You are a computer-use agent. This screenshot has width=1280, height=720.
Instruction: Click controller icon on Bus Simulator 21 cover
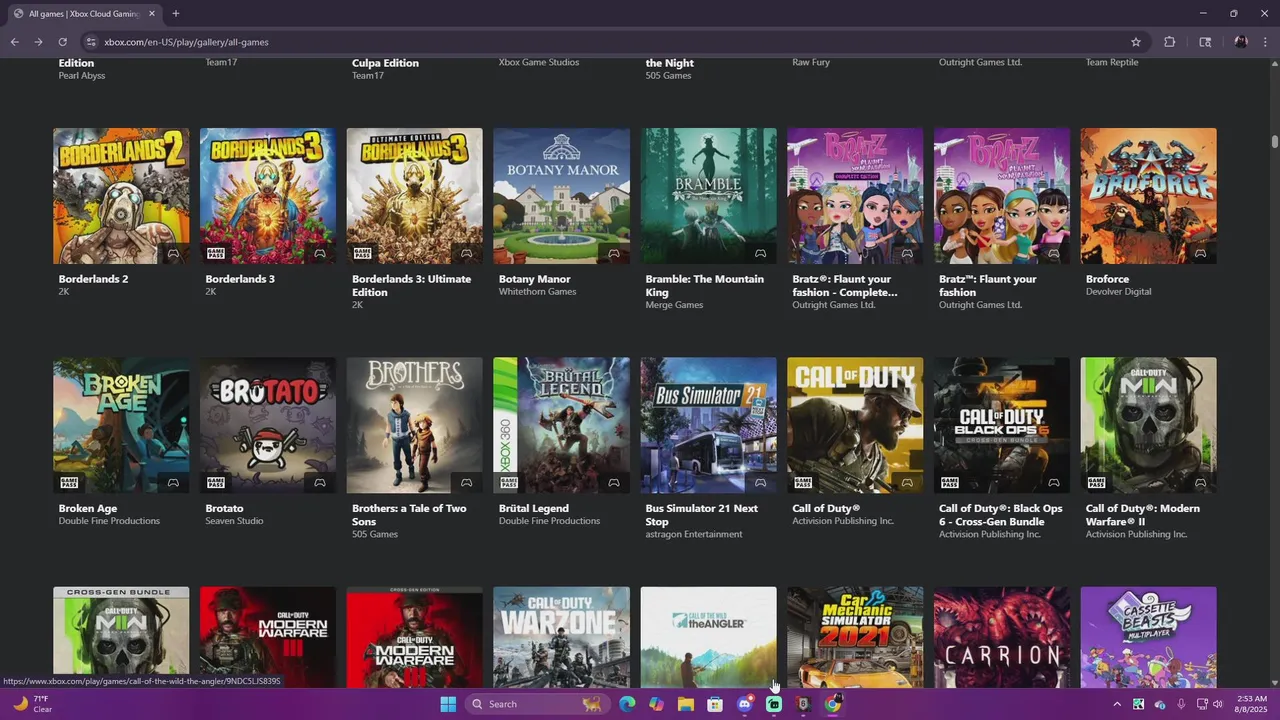(x=760, y=483)
